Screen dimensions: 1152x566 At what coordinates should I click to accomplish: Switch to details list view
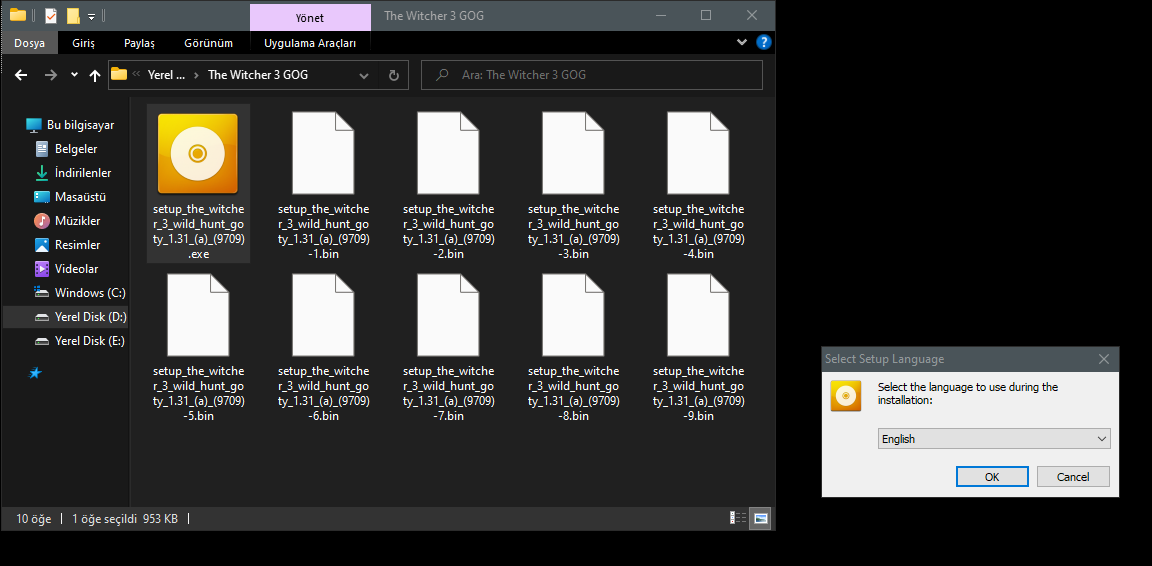tap(738, 518)
